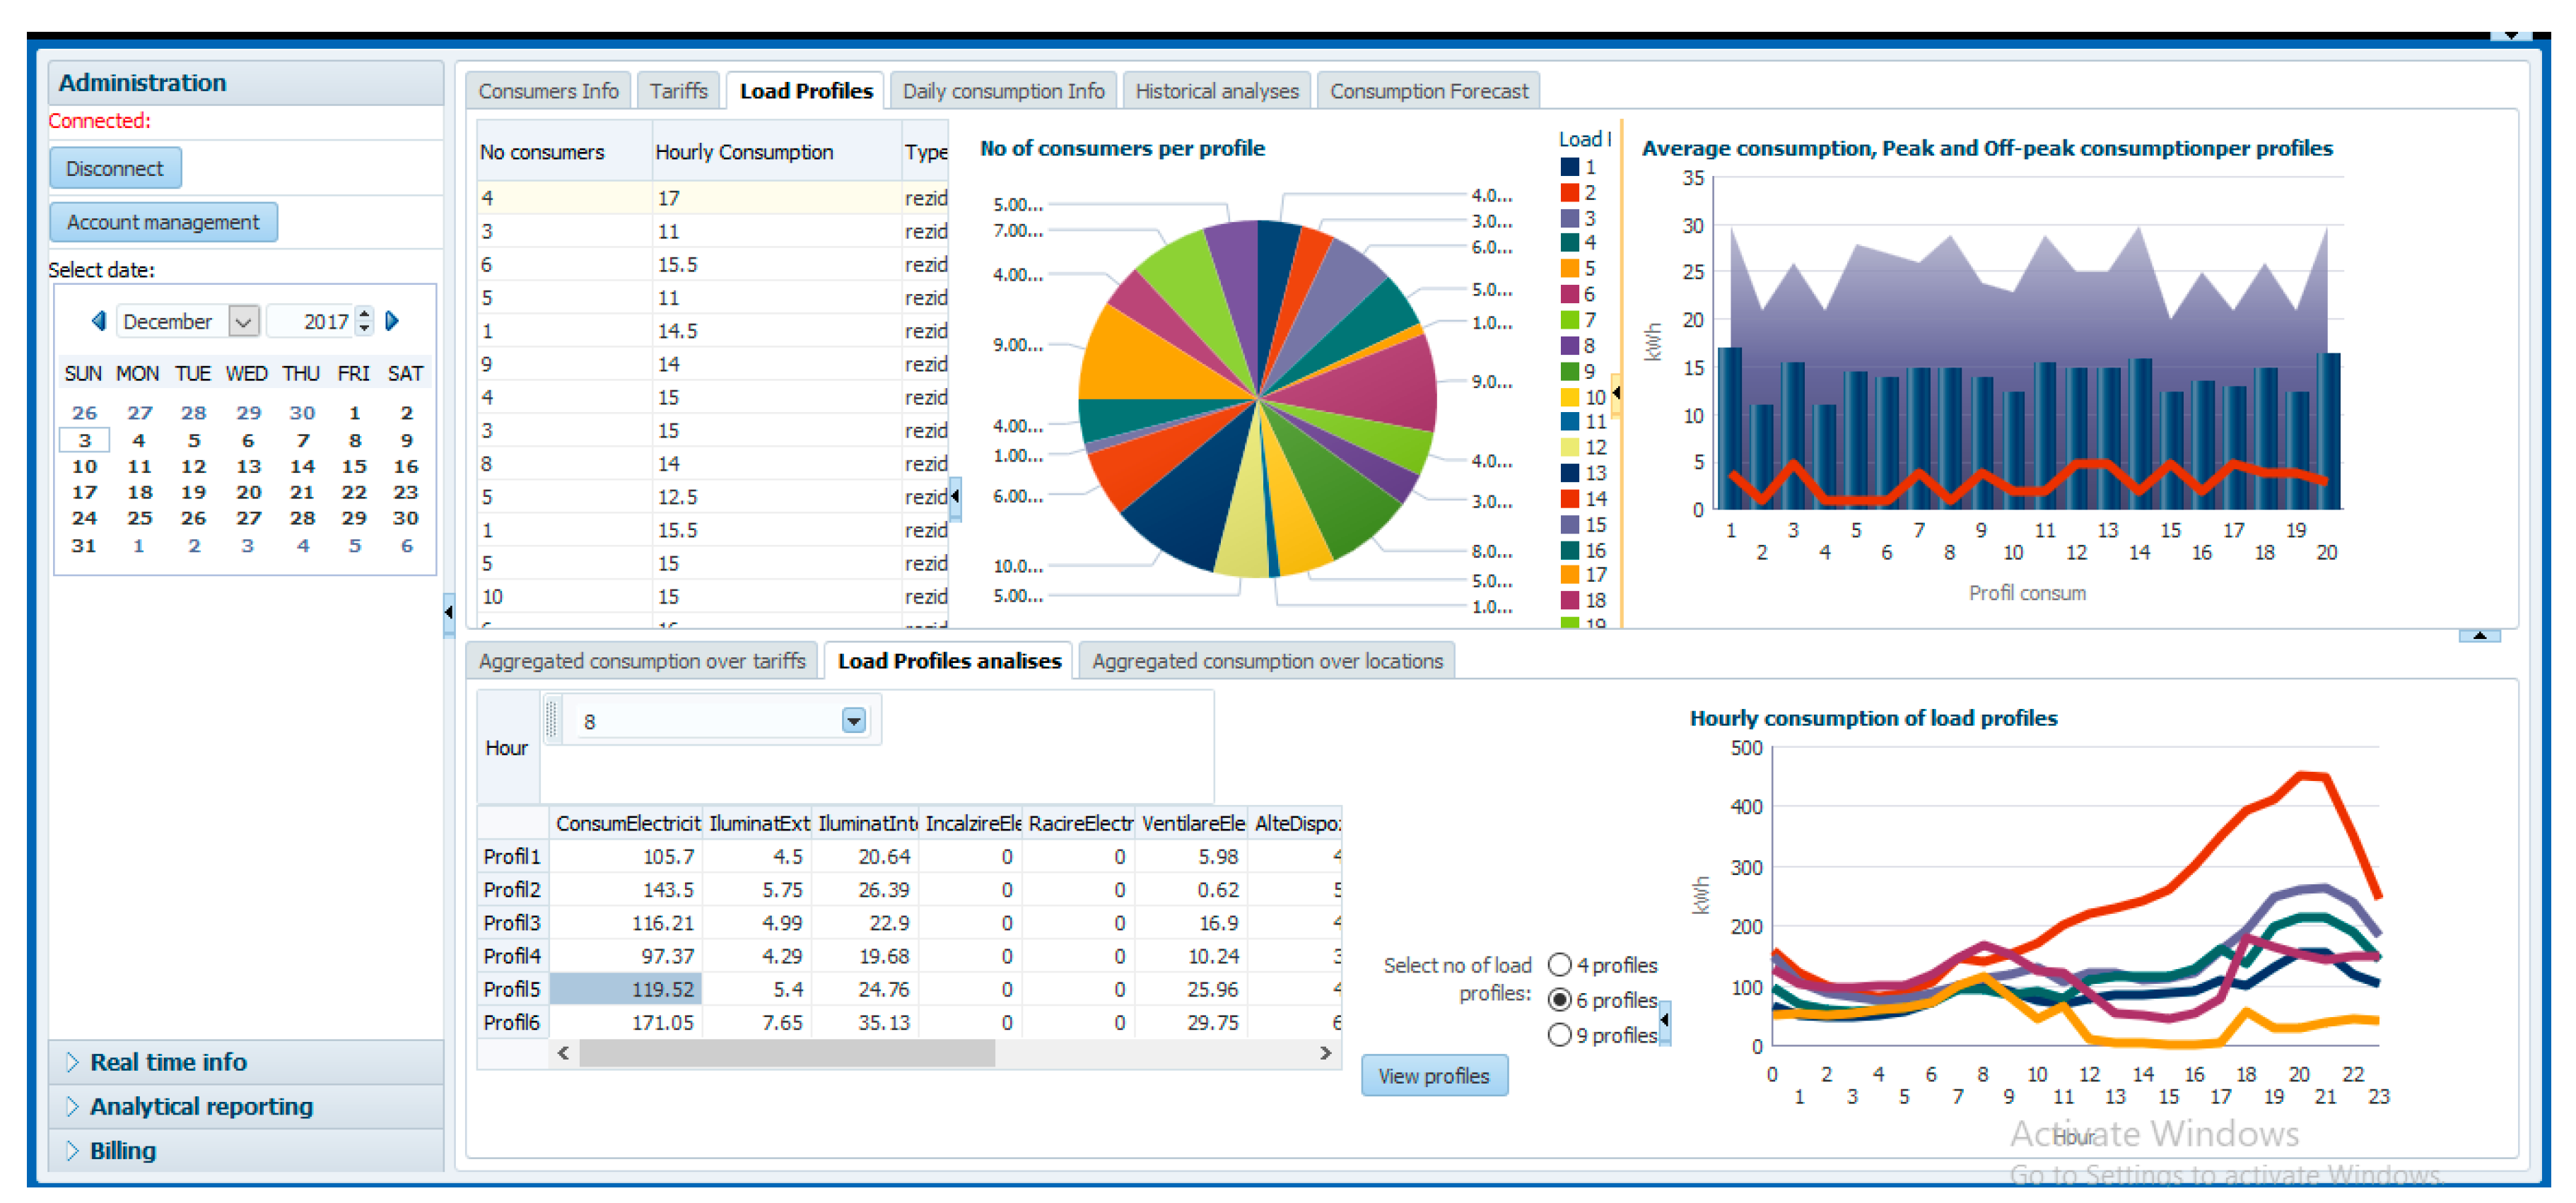
Task: Open the December month dropdown
Action: point(243,321)
